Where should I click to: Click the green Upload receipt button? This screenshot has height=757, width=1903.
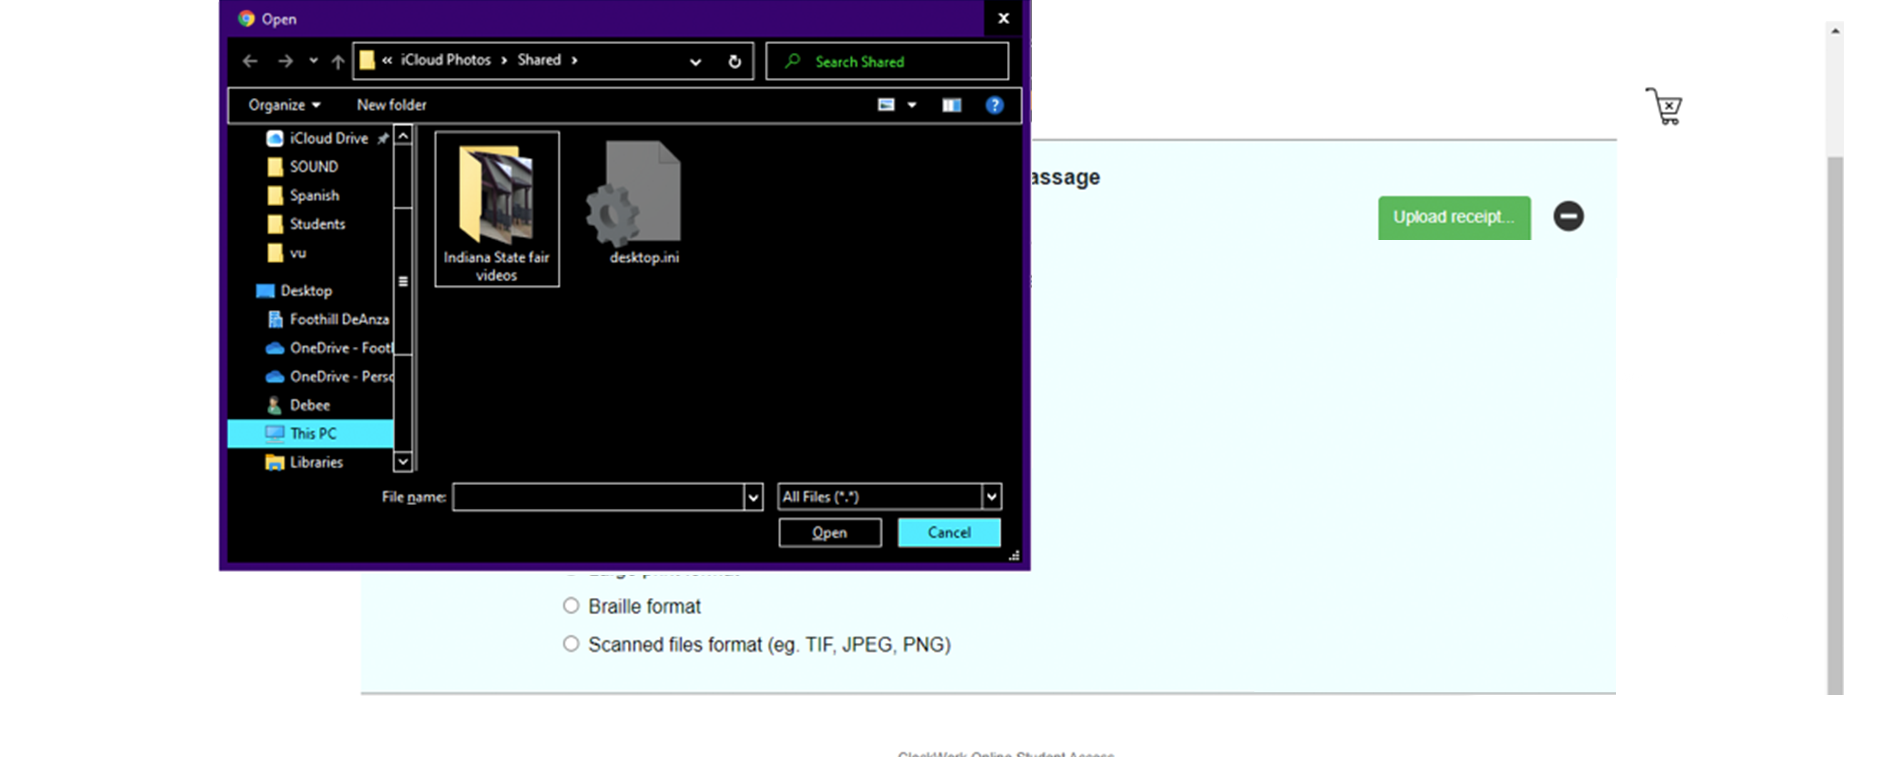tap(1453, 217)
